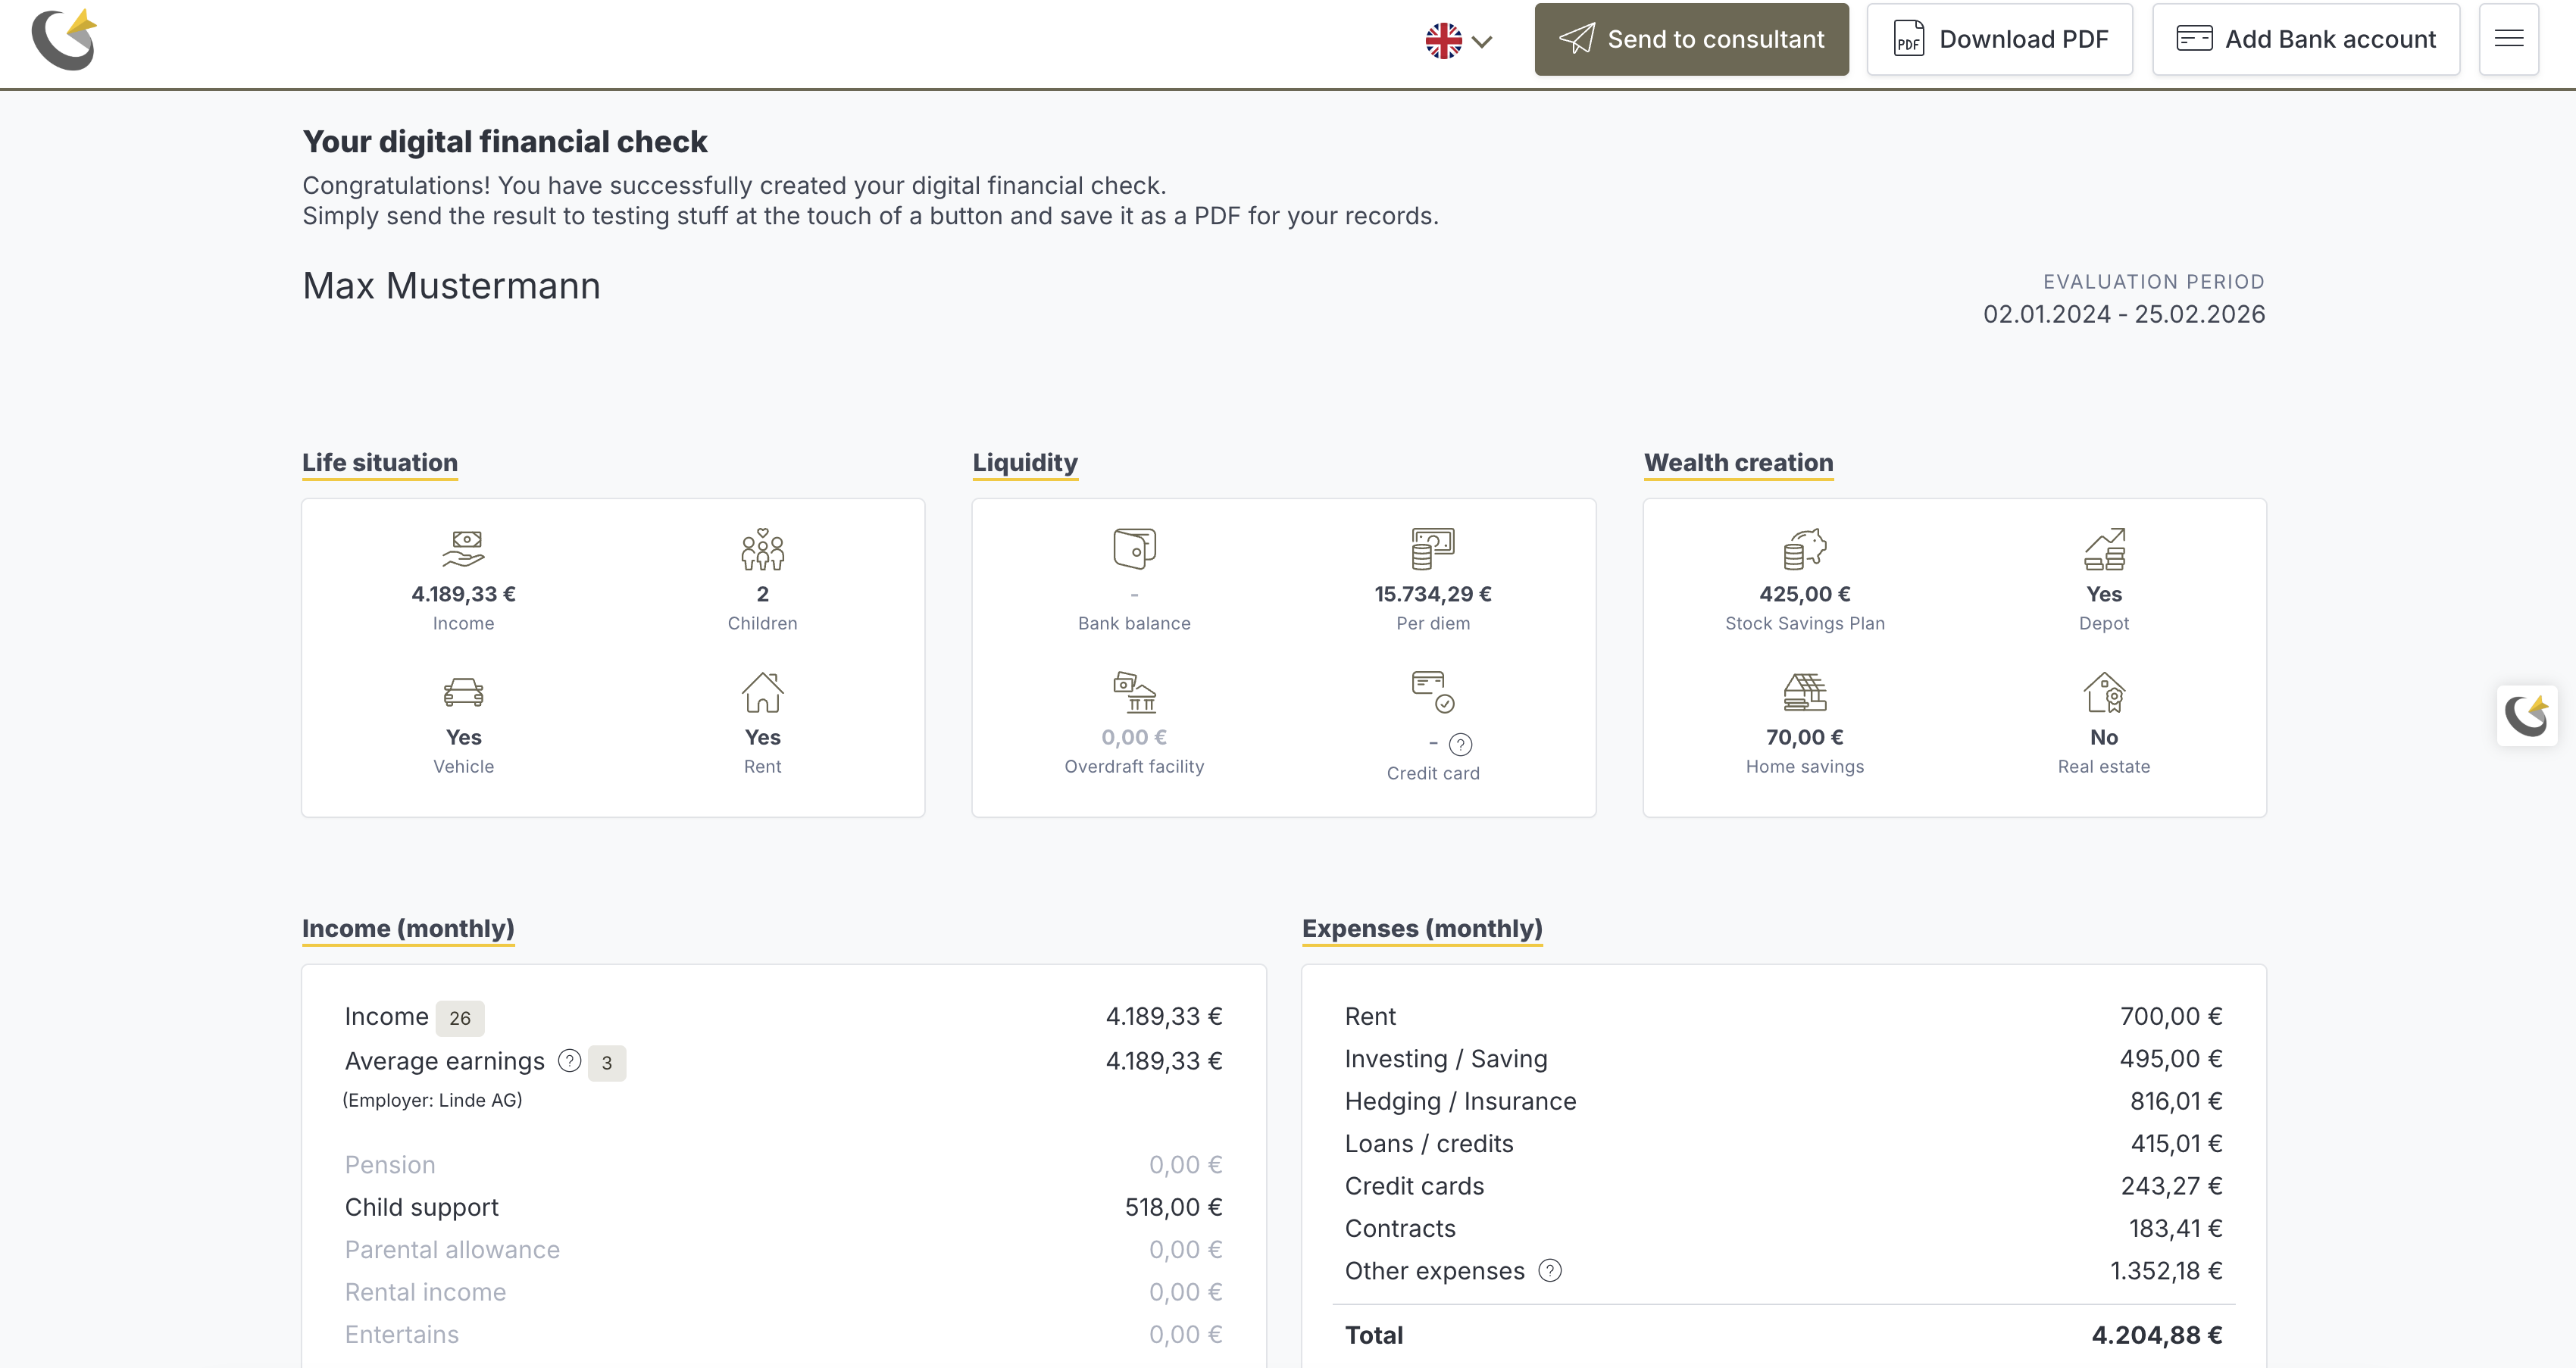Open the Average earnings help tooltip icon

pos(569,1060)
